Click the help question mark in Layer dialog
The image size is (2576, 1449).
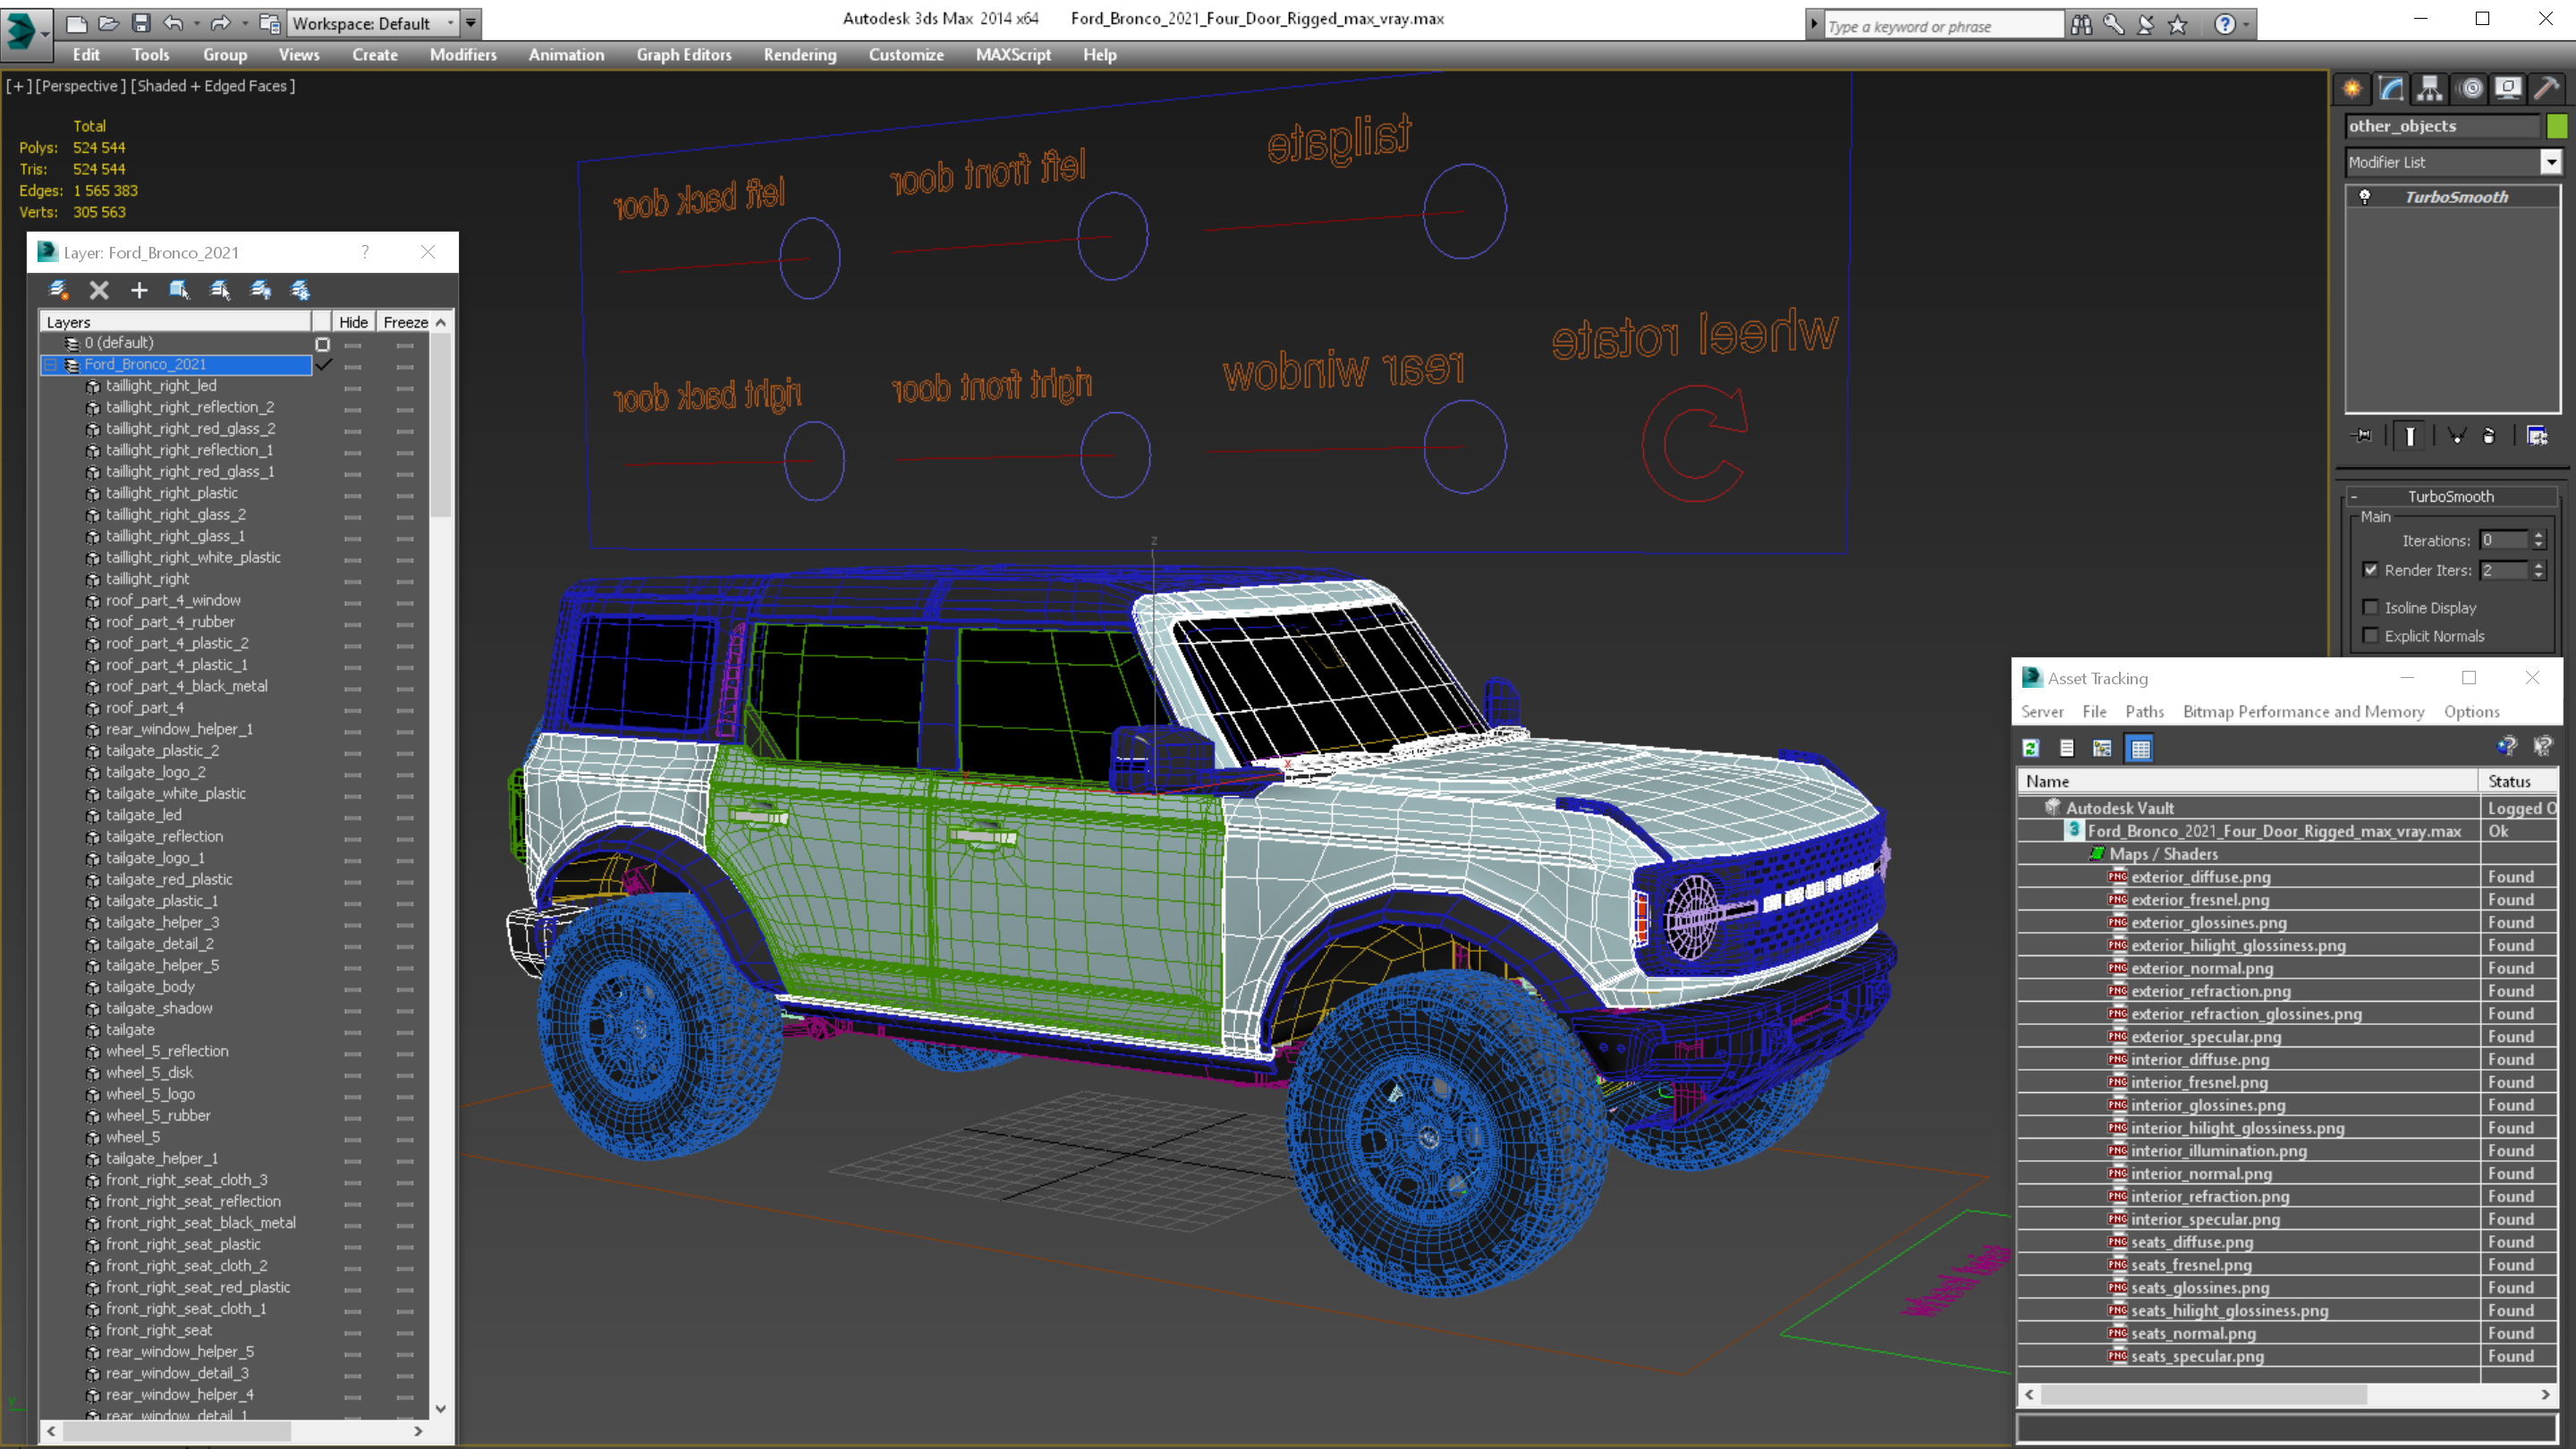365,252
